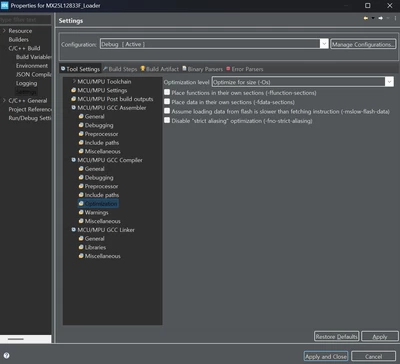Click the icon beside Assembler Debugging
The width and height of the screenshot is (400, 364).
pyautogui.click(x=81, y=125)
